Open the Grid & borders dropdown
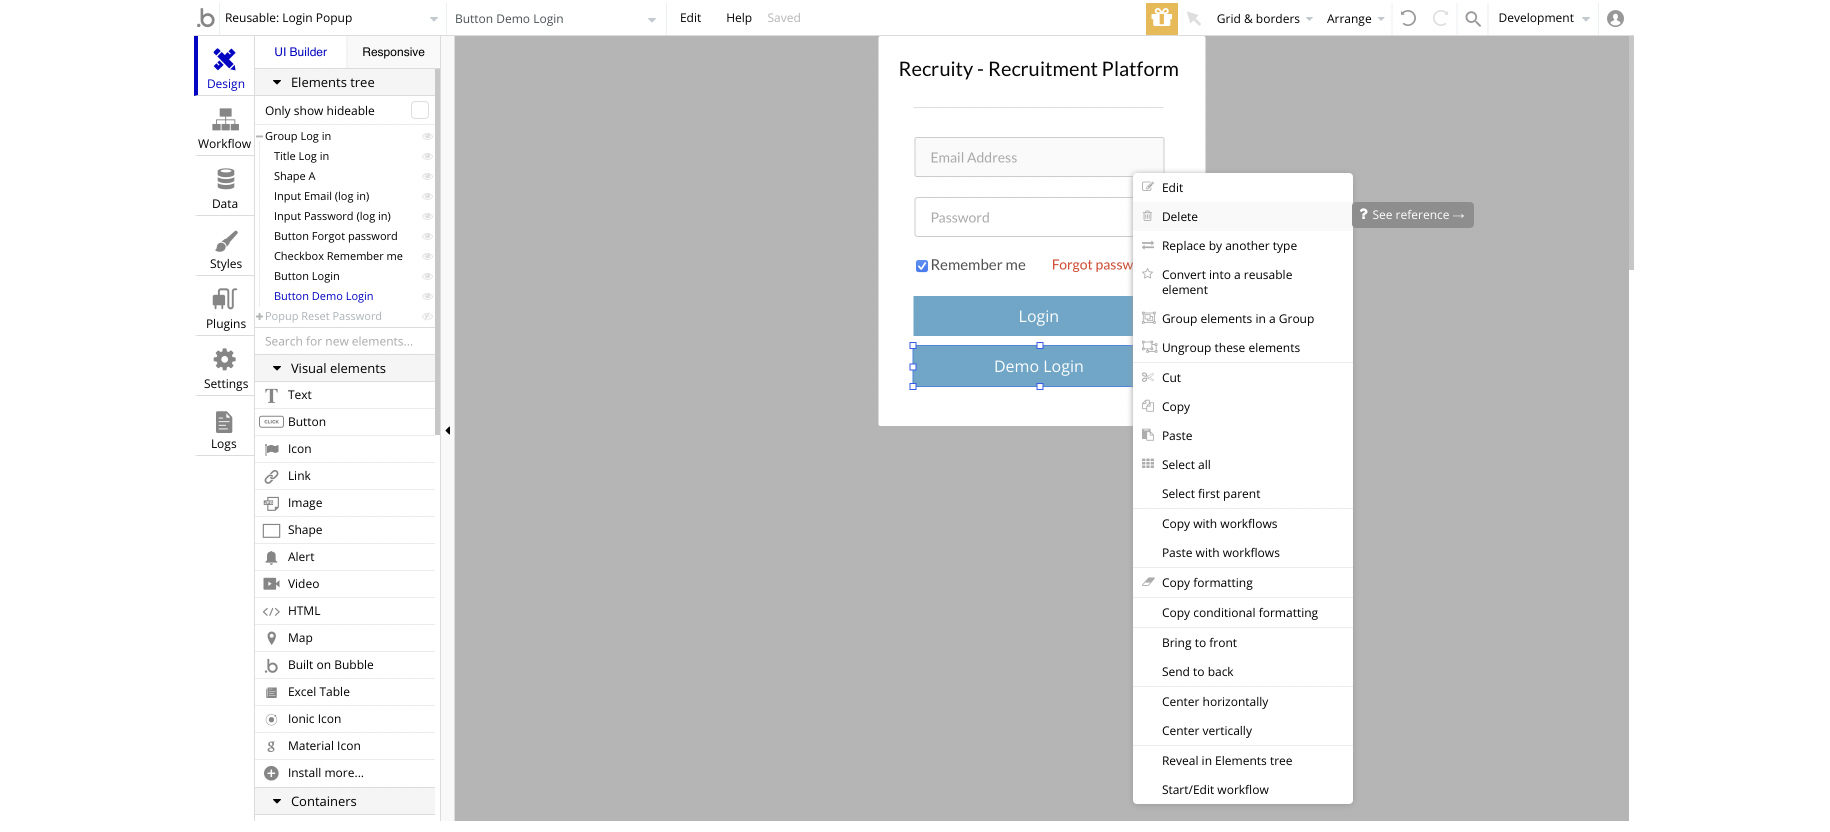The width and height of the screenshot is (1830, 832). click(1264, 18)
